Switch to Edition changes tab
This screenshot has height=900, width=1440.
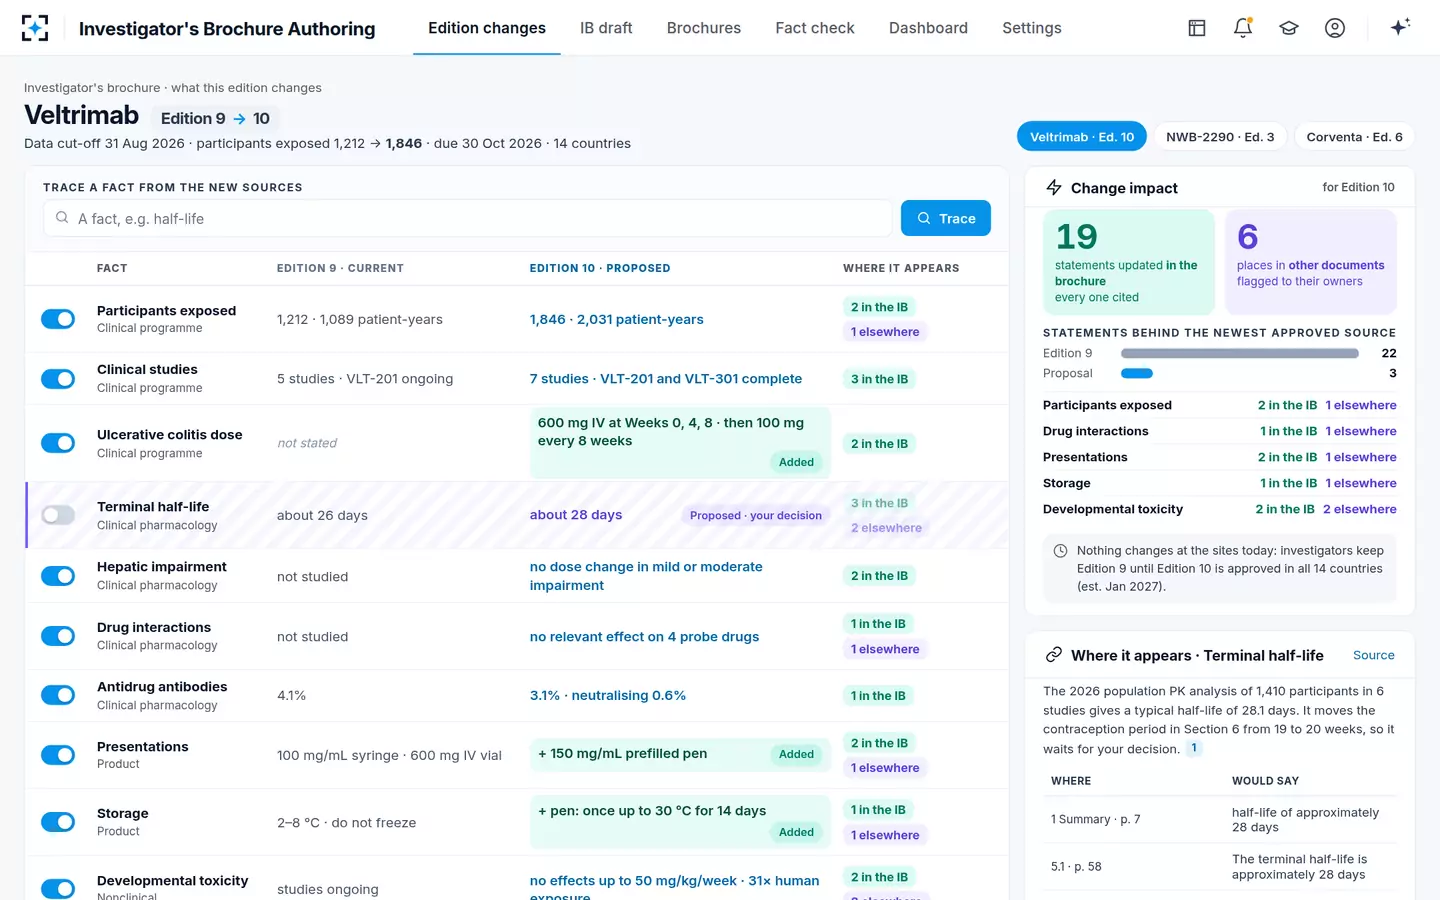pos(487,28)
